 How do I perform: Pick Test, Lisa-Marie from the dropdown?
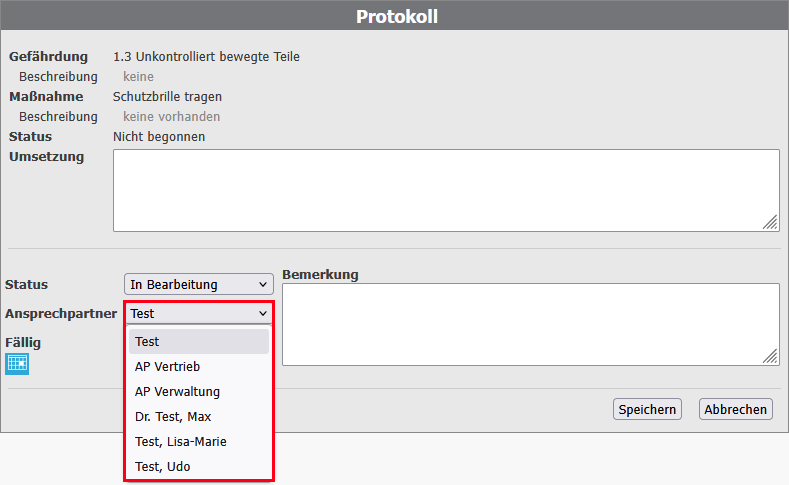click(199, 442)
